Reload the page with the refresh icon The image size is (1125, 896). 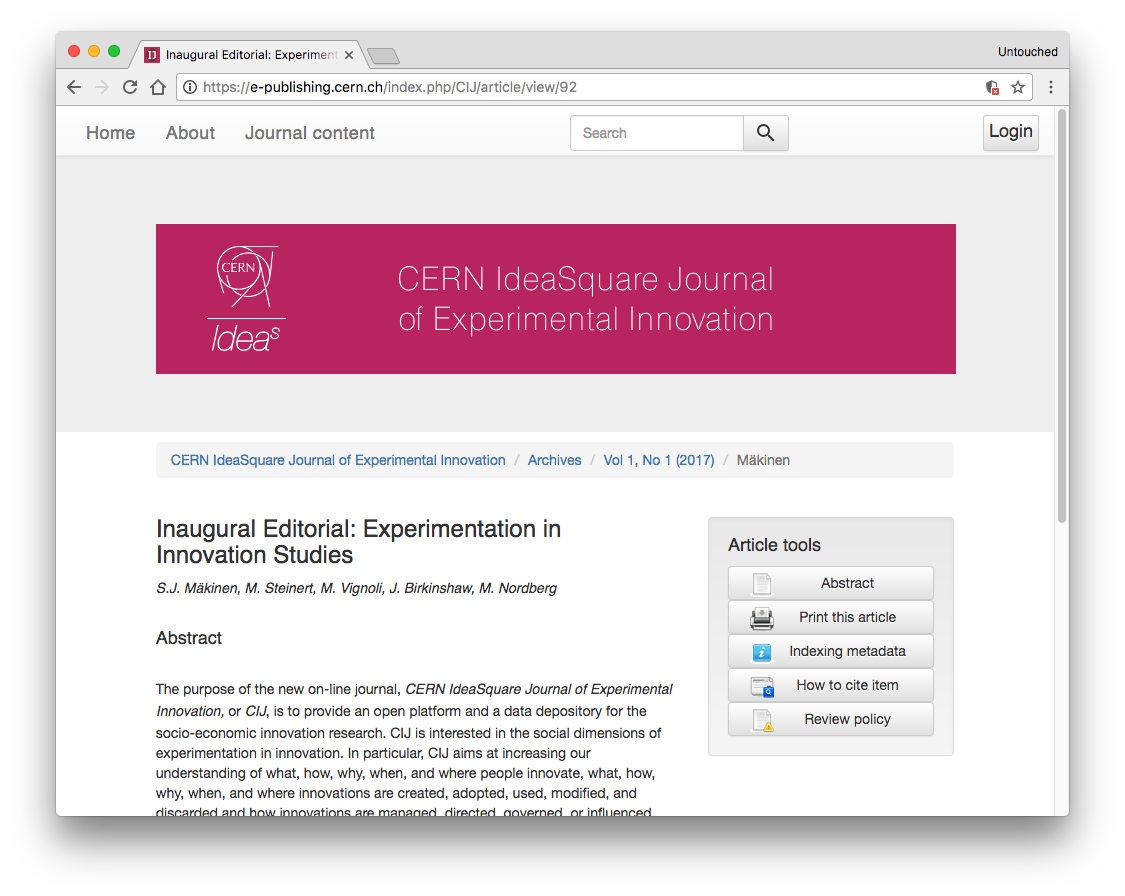130,87
